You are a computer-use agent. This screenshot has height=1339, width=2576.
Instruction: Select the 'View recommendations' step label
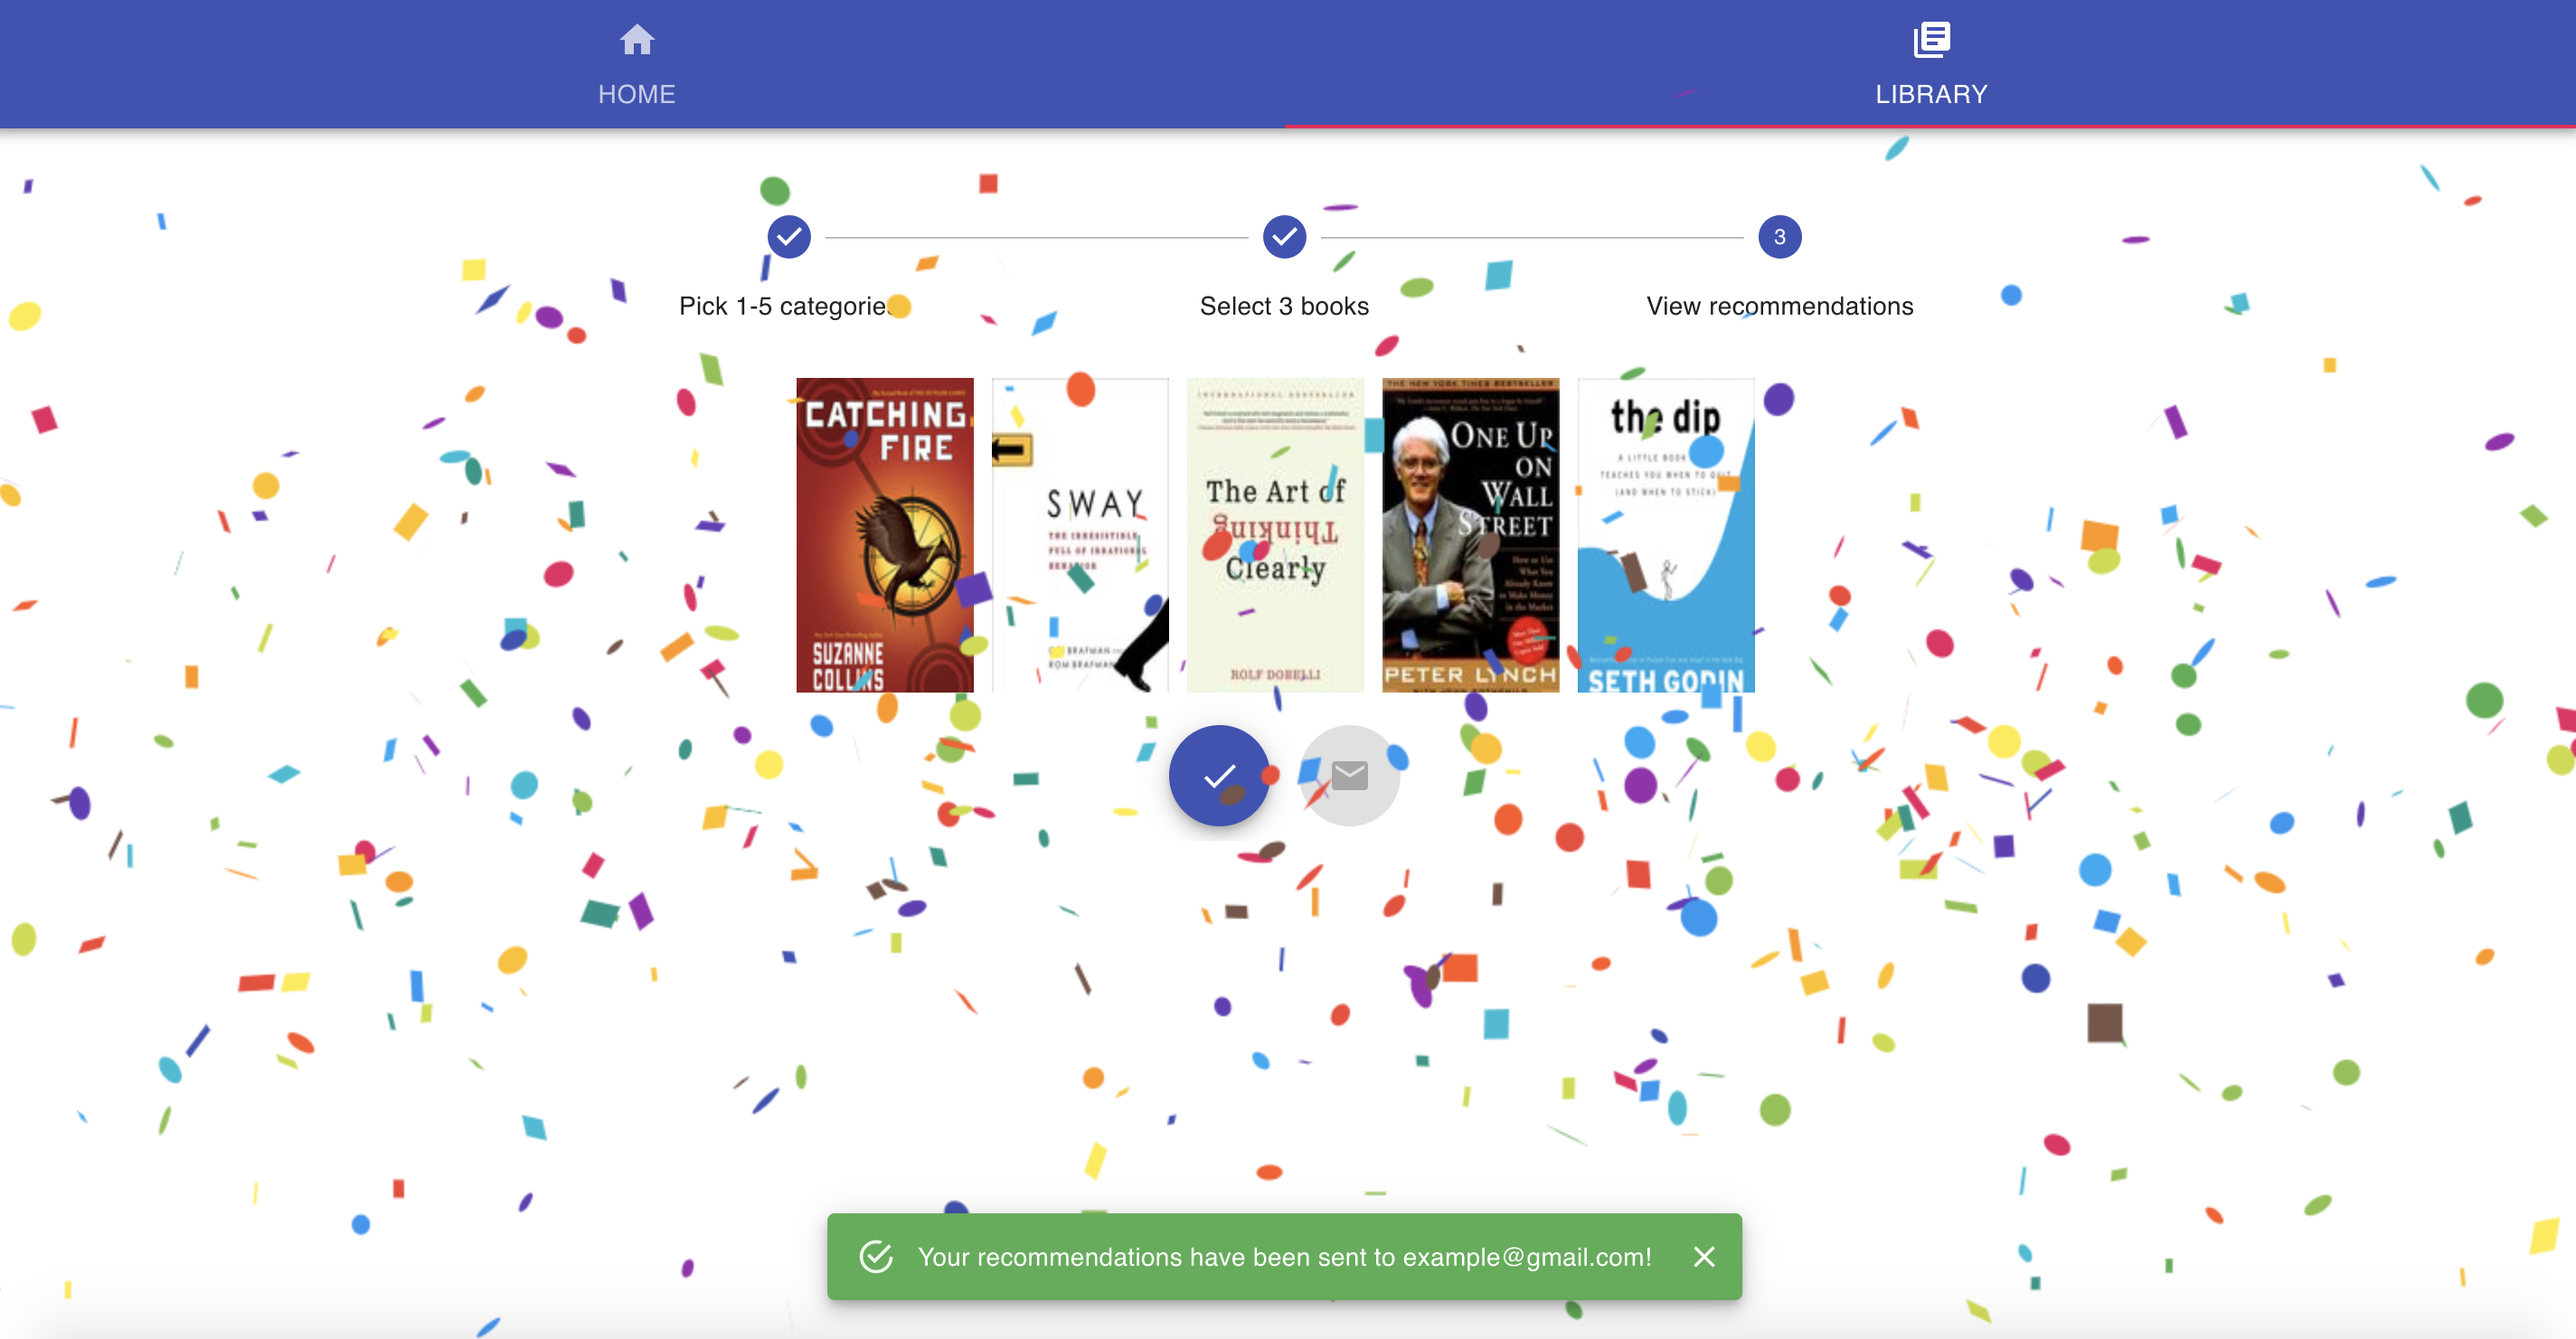[1779, 306]
